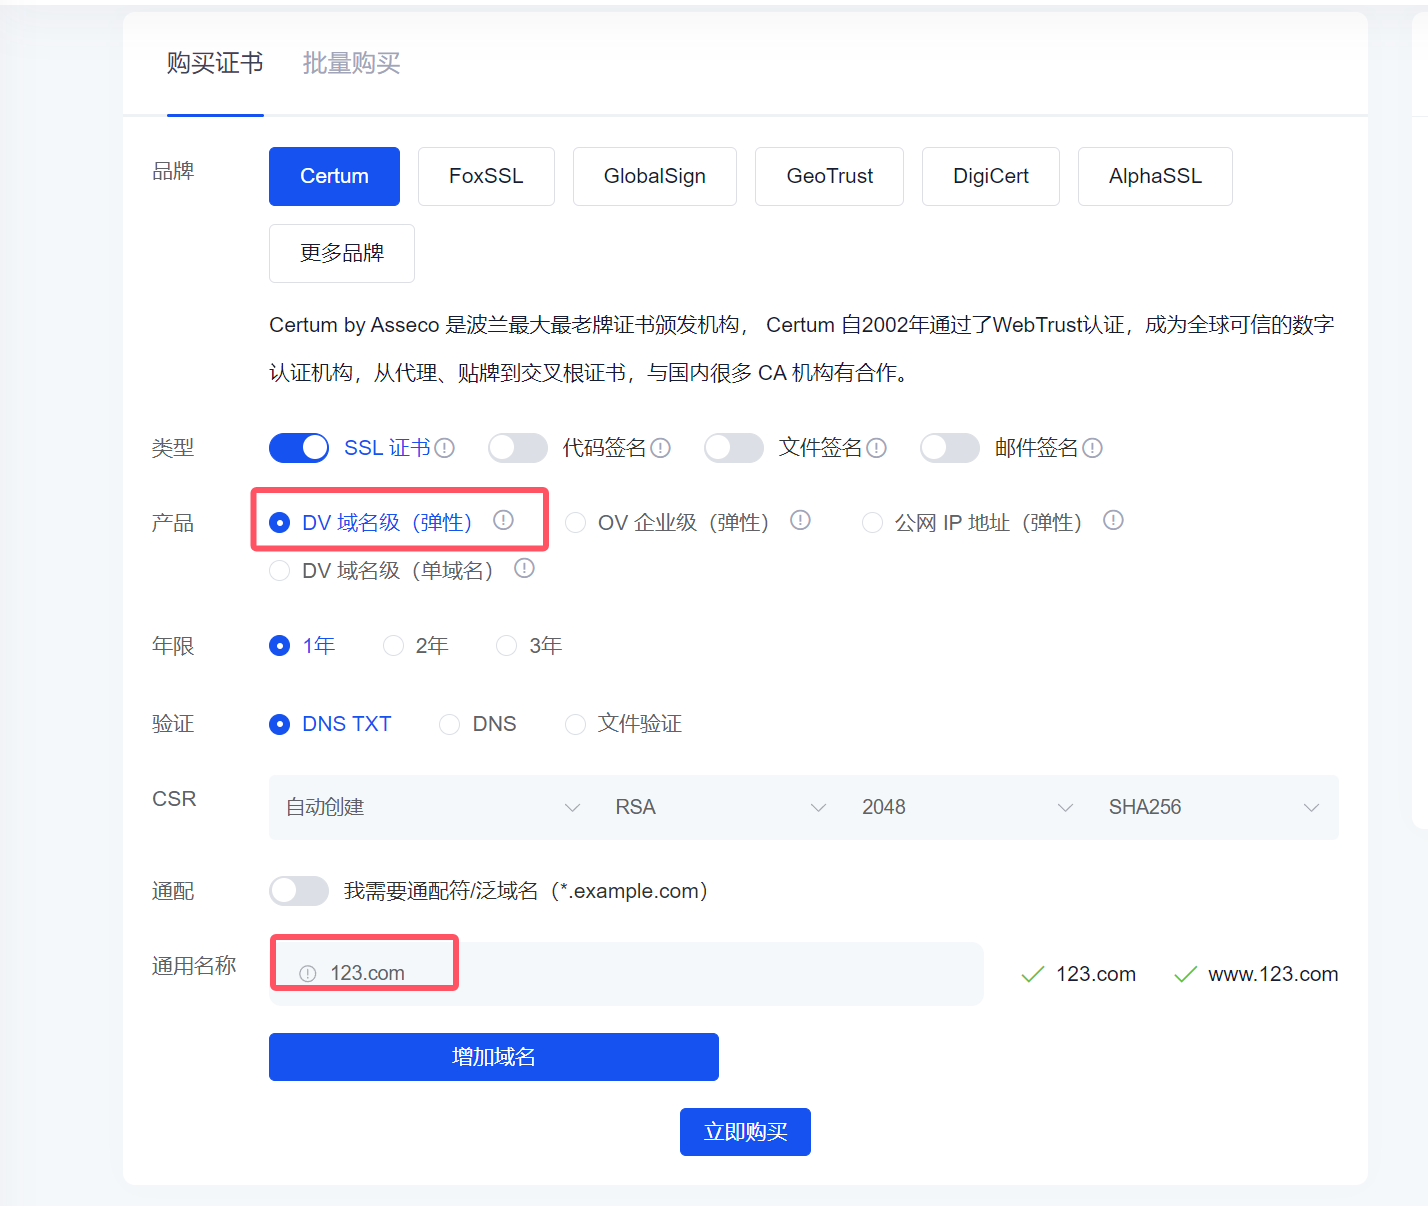Select the GeoTrust brand
1428x1206 pixels.
point(830,176)
